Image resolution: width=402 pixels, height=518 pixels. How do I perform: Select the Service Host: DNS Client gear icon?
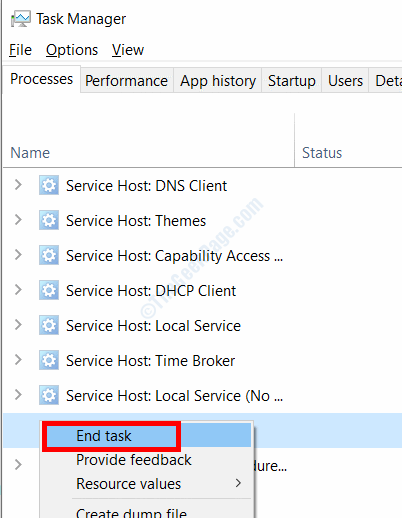[49, 185]
